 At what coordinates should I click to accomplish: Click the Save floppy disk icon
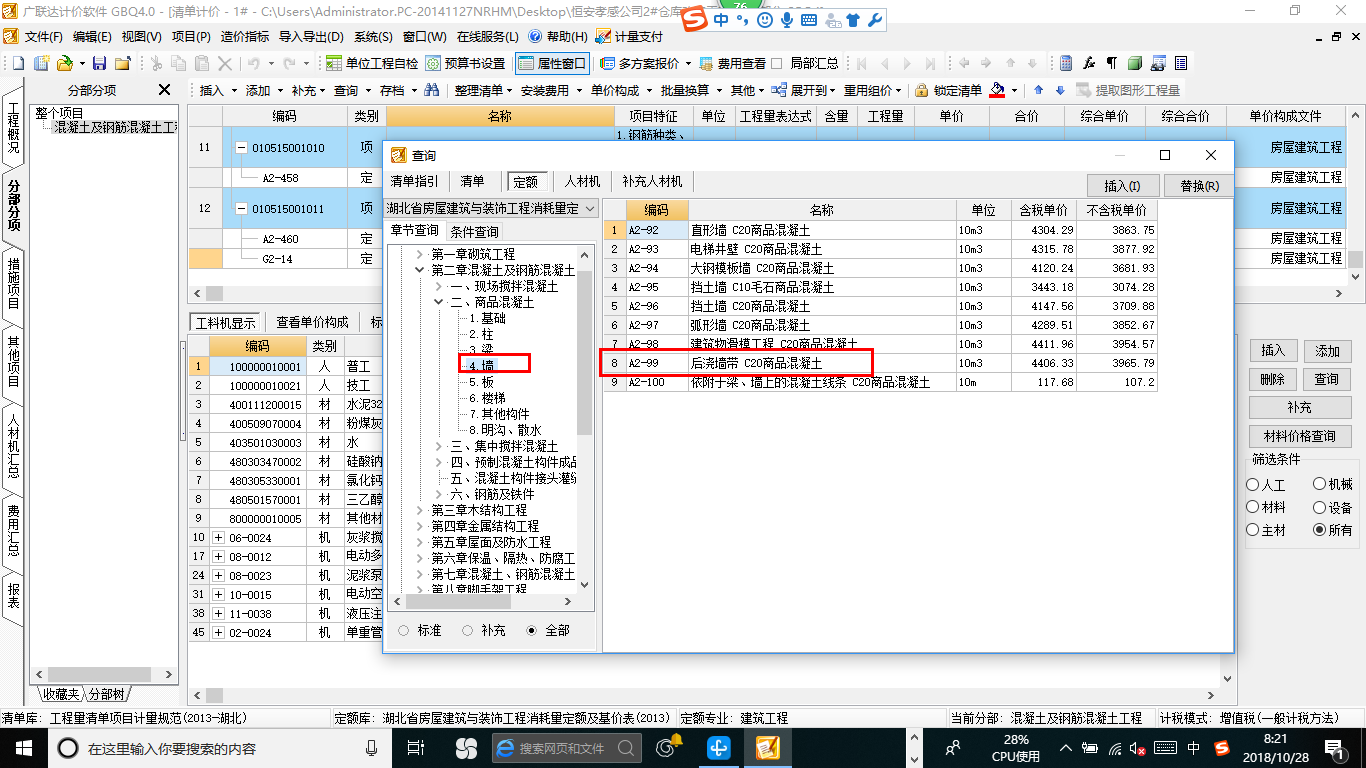[x=100, y=63]
